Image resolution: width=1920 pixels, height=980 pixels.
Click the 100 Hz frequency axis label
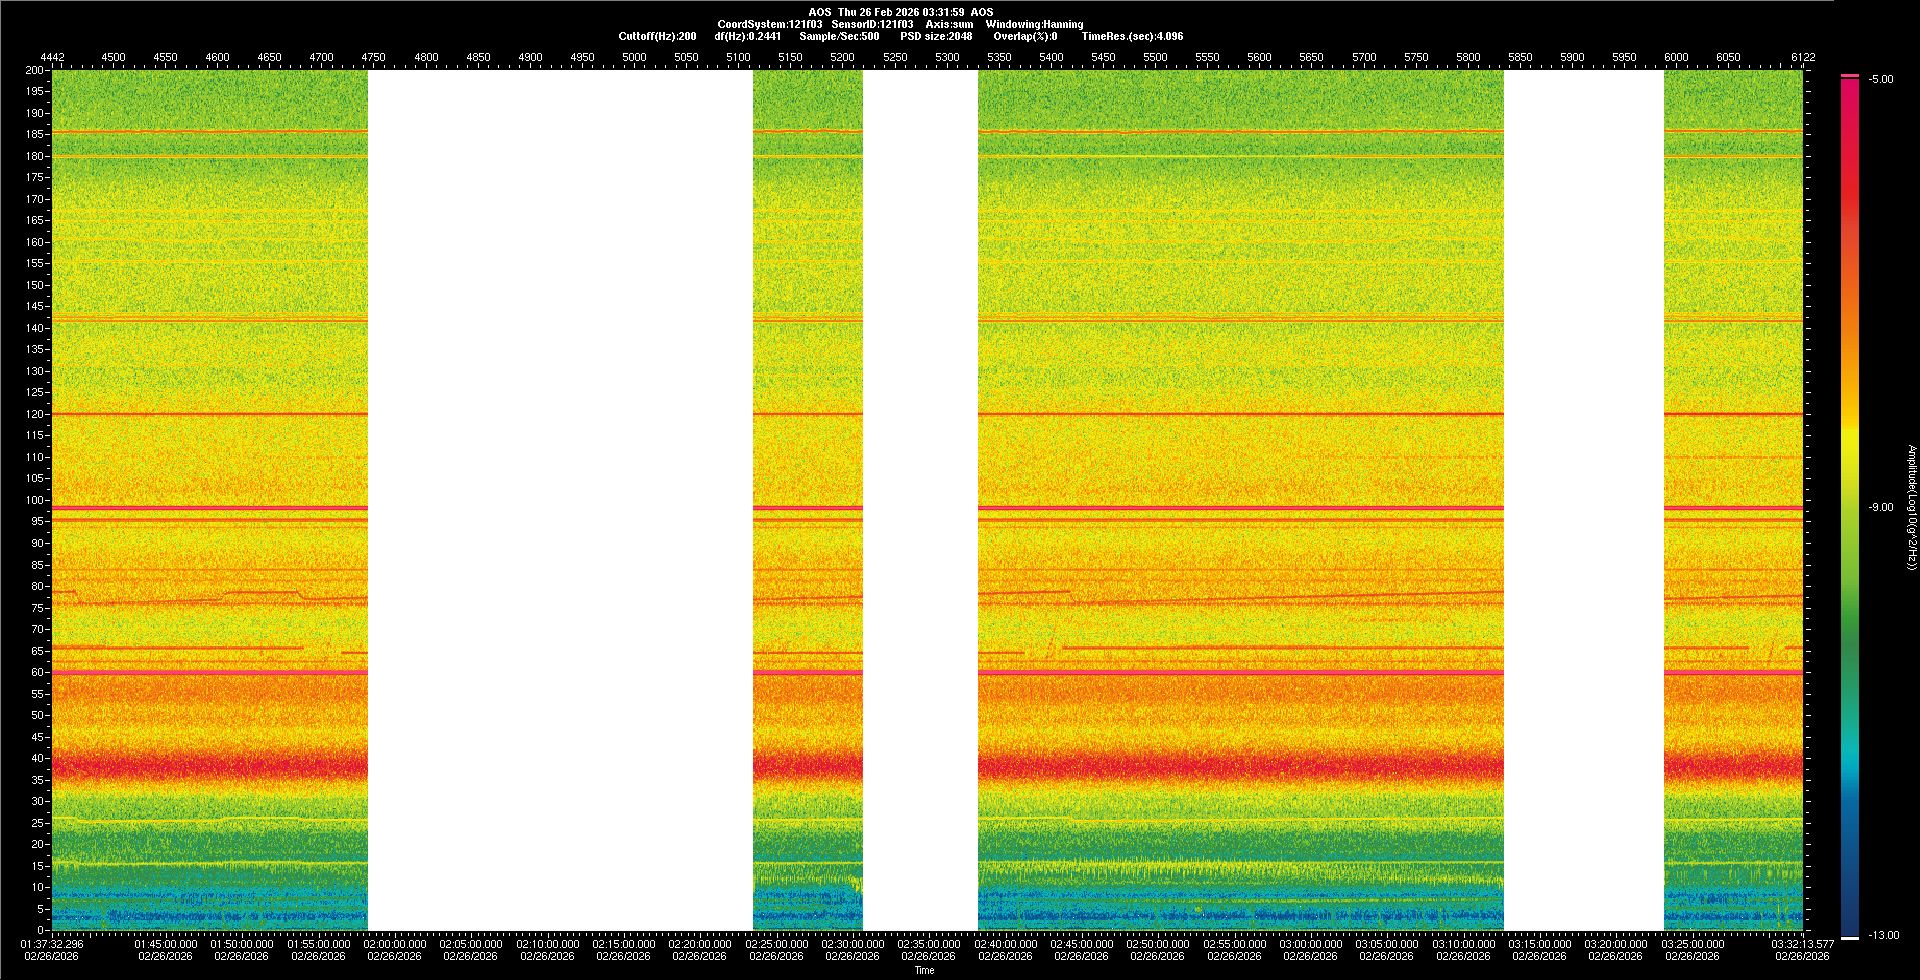[x=35, y=500]
